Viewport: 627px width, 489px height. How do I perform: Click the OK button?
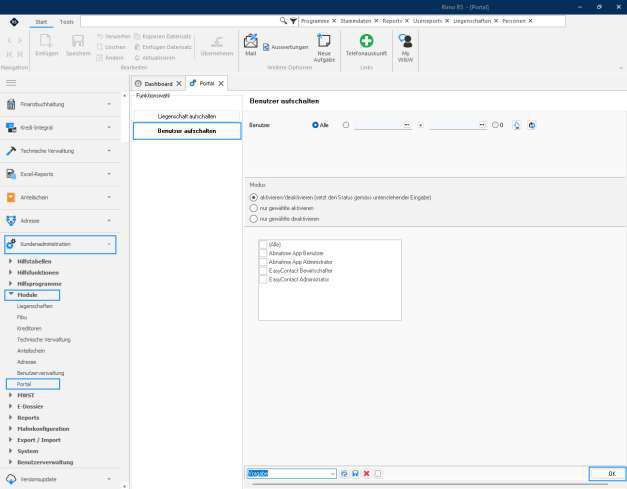(608, 473)
